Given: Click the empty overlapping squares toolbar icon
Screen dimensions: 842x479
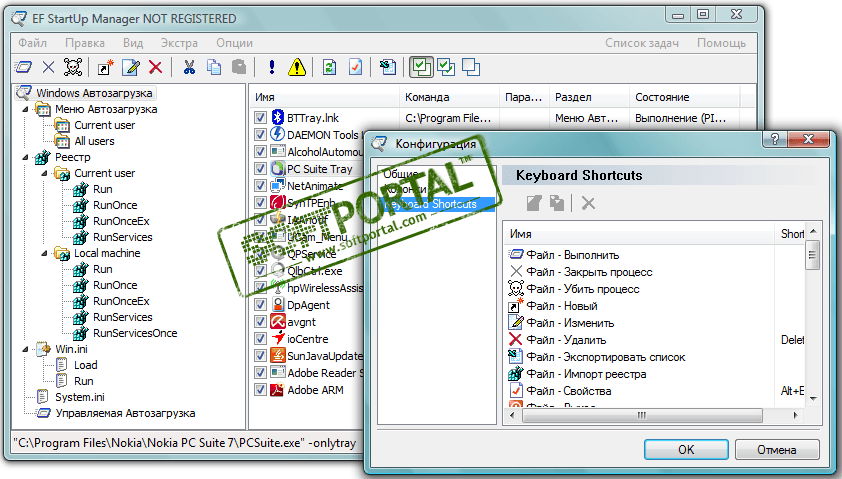Looking at the screenshot, I should pos(471,67).
